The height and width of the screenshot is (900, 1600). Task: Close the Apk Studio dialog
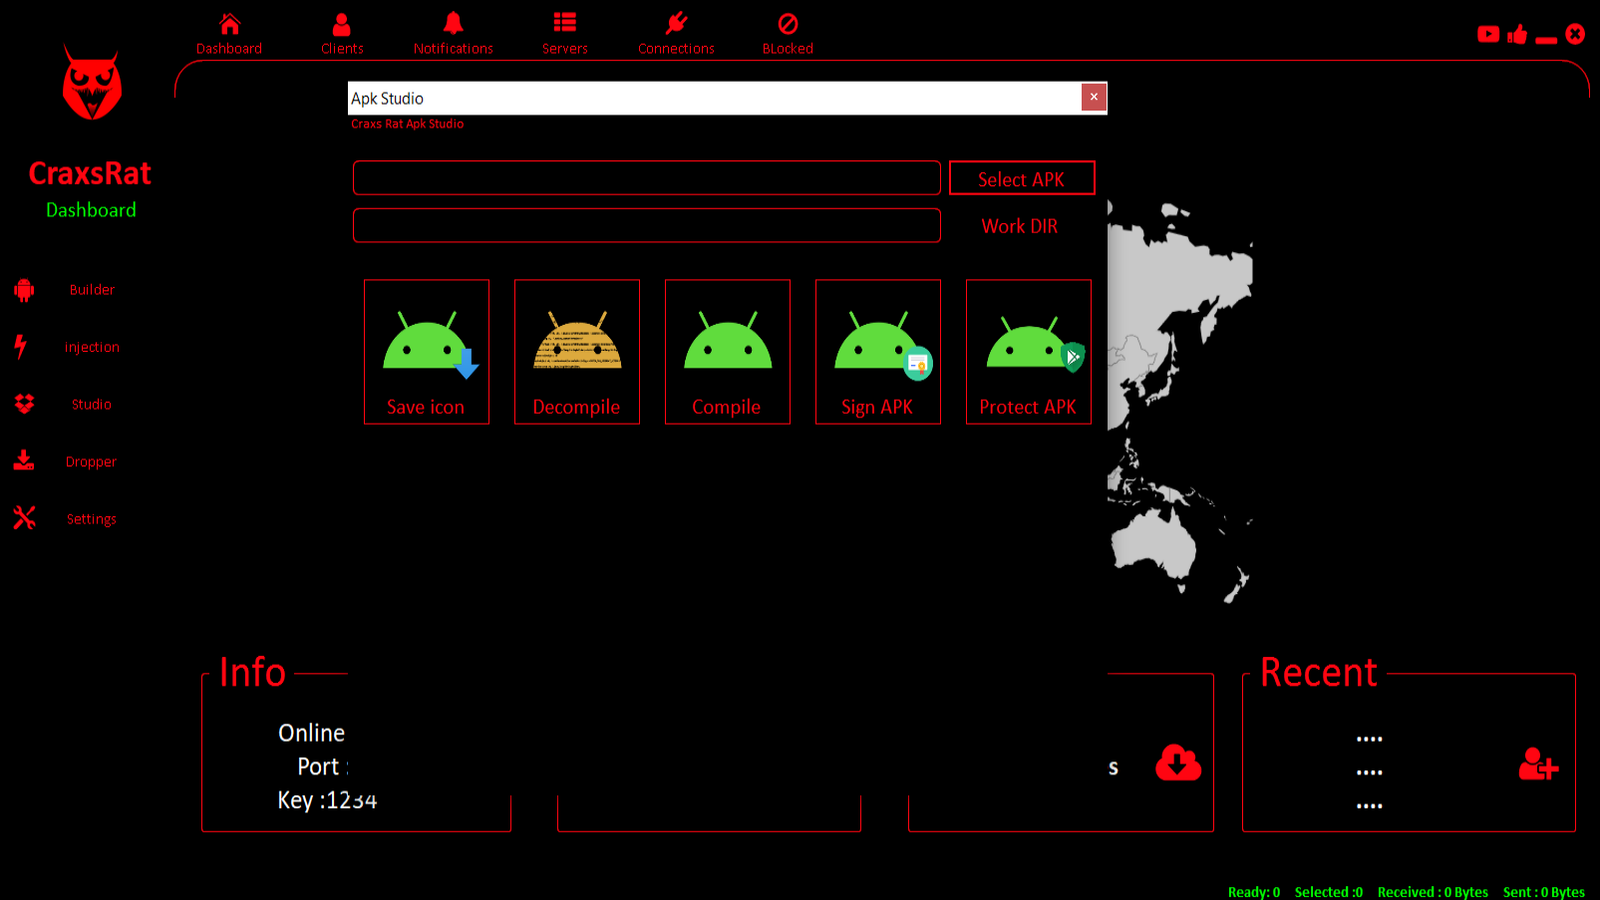(1094, 97)
